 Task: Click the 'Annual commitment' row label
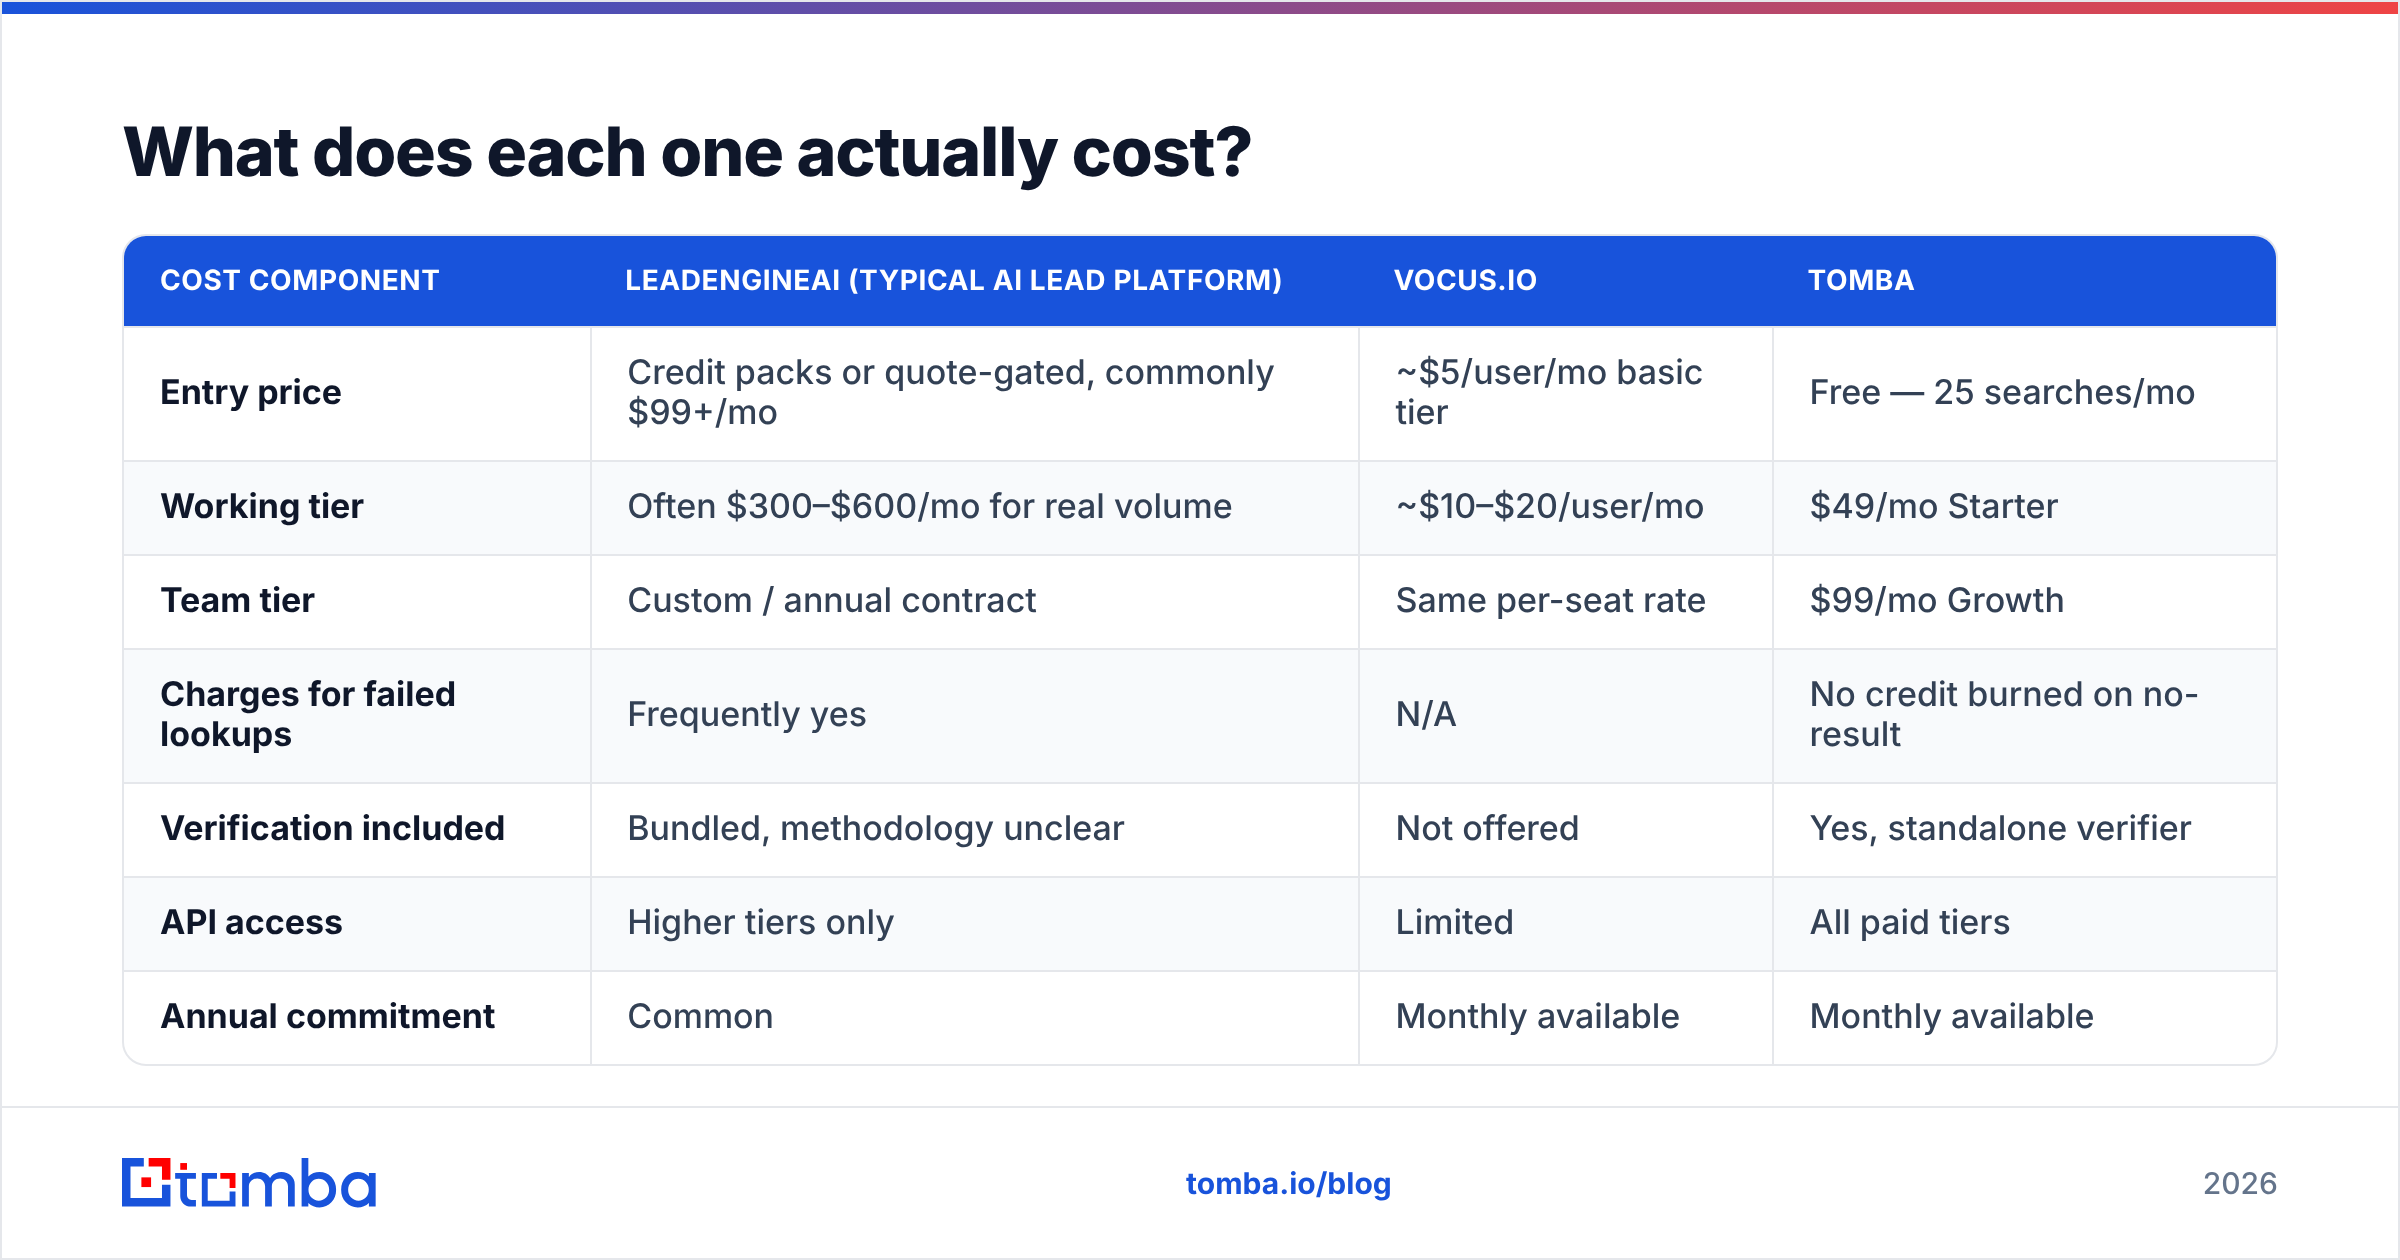[x=328, y=1016]
